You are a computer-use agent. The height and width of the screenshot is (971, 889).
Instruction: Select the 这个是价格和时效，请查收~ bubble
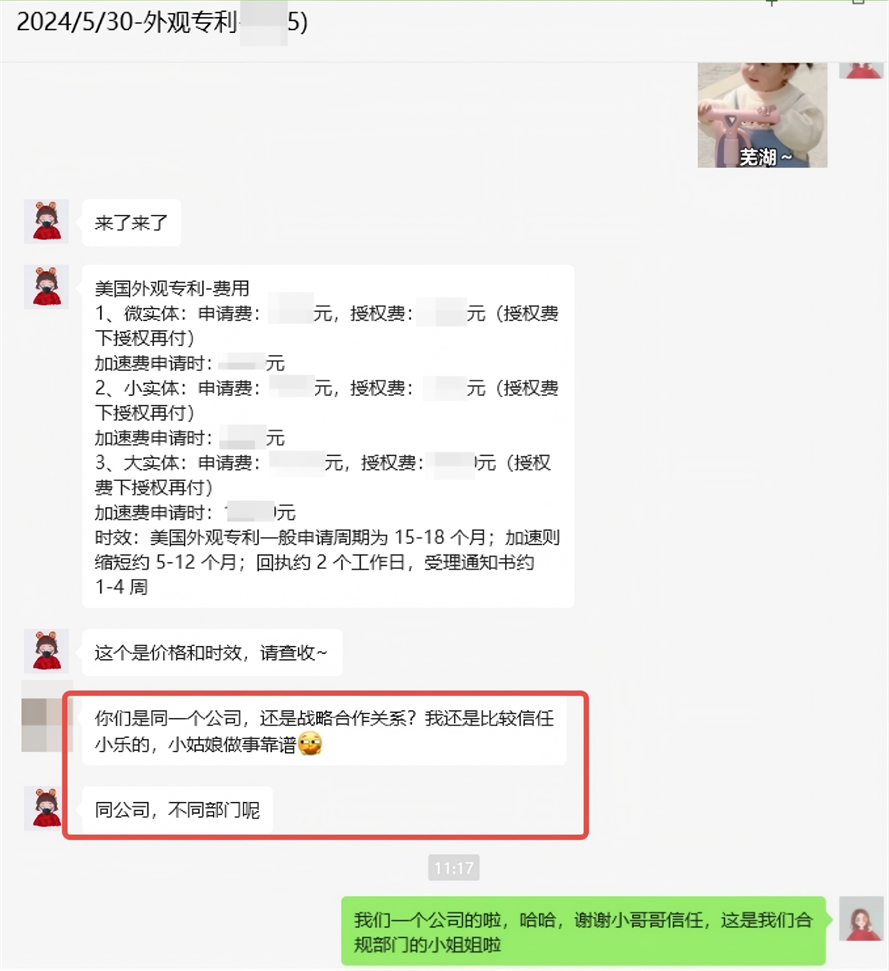click(x=212, y=653)
